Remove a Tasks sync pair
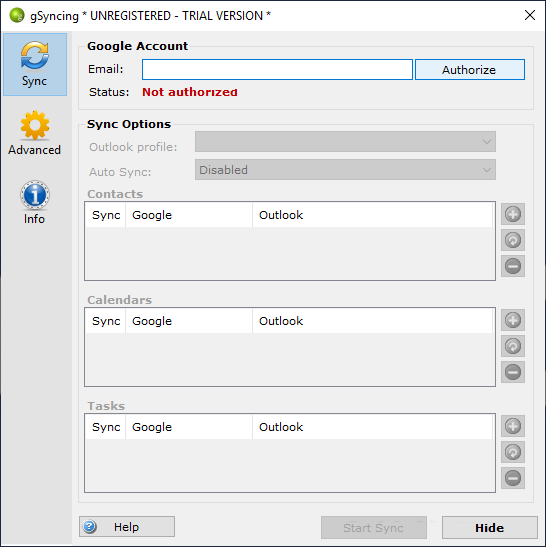546x547 pixels. pyautogui.click(x=513, y=478)
